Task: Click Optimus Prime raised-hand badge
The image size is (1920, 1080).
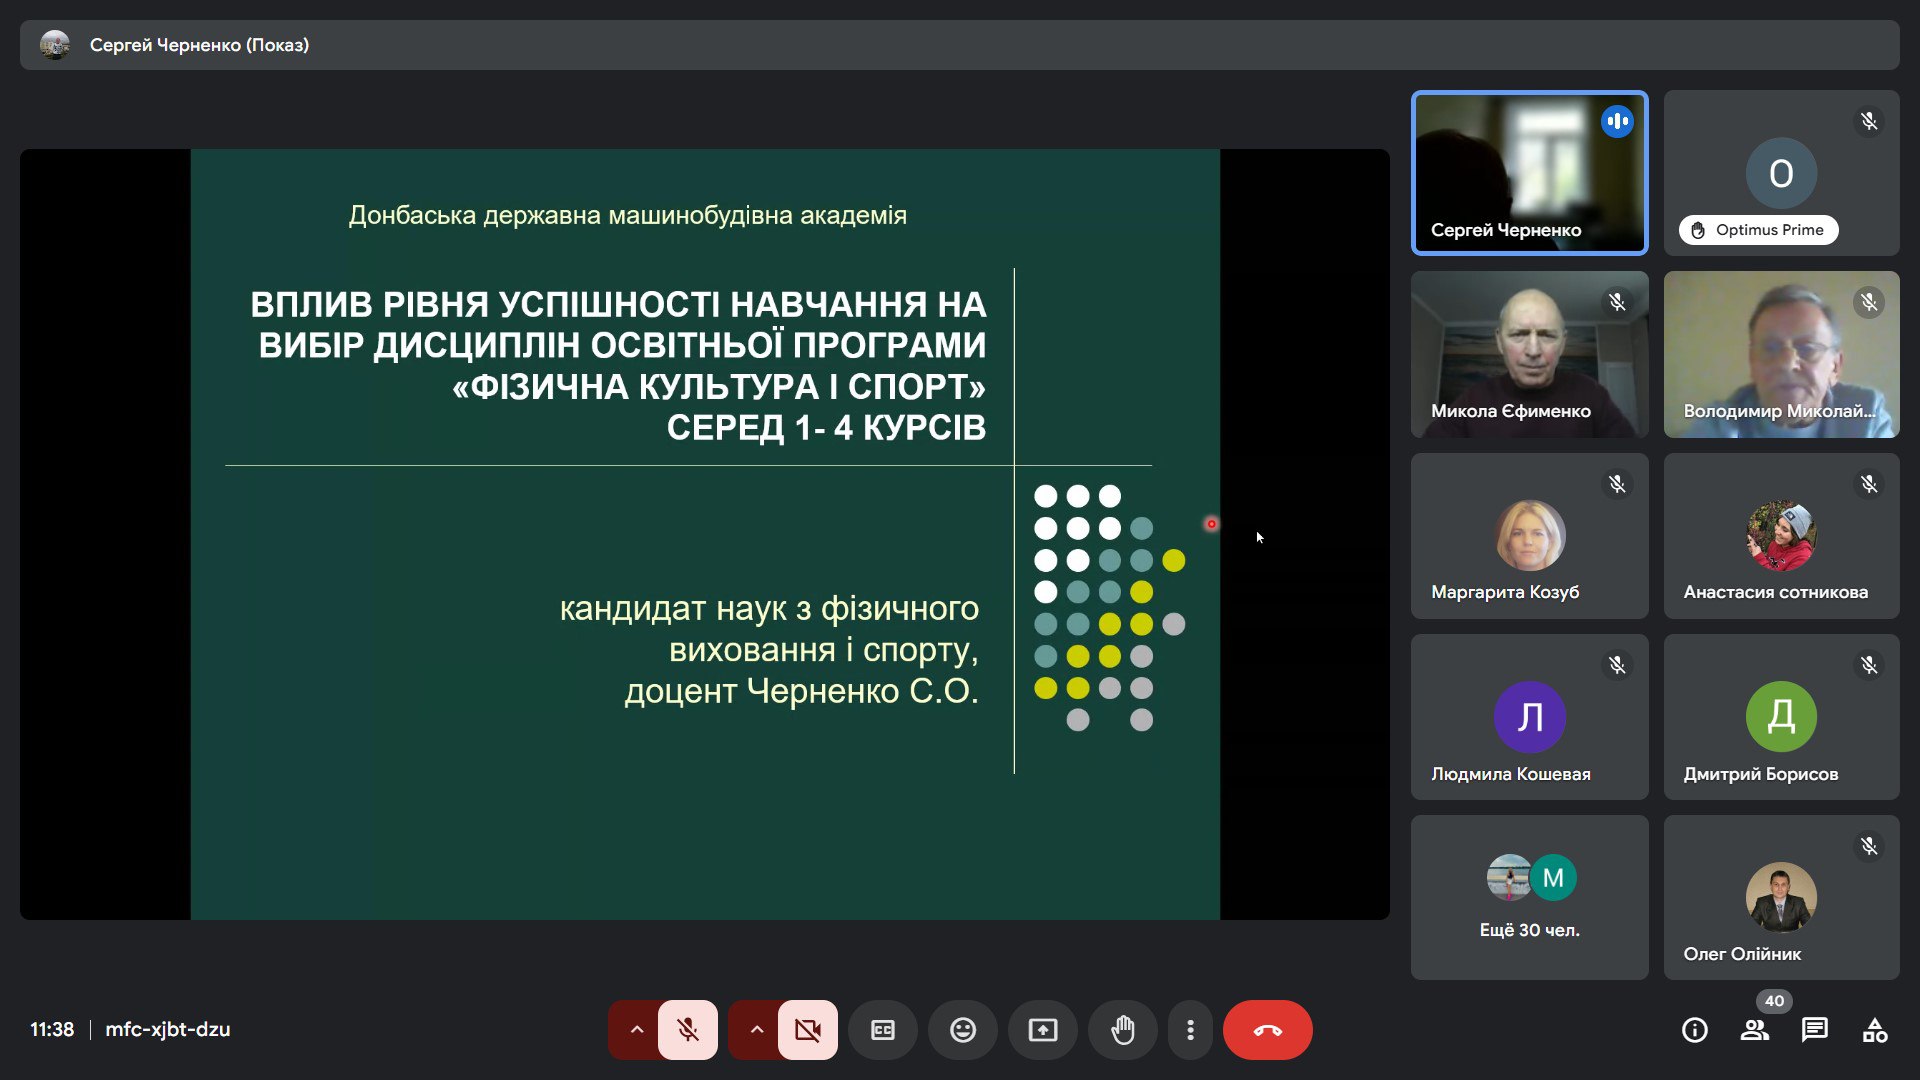Action: [1758, 230]
